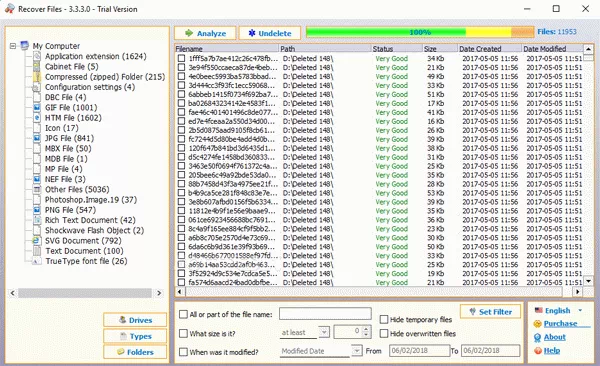Click the tree panel horizontal scrollbar
This screenshot has width=600, height=366.
tap(85, 293)
